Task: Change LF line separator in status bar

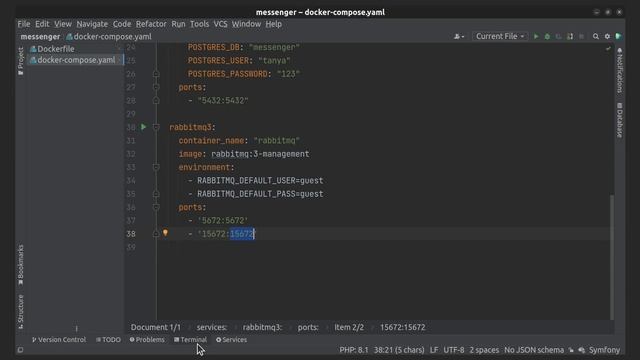Action: (434, 350)
